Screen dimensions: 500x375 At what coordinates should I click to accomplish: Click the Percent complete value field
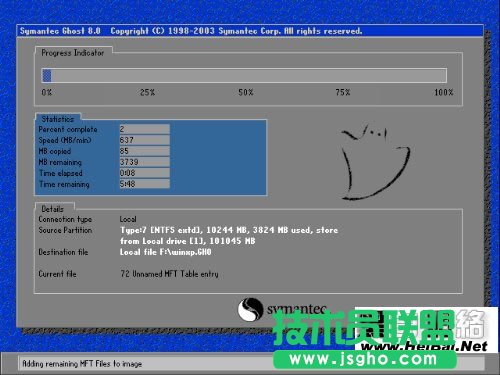coord(144,129)
